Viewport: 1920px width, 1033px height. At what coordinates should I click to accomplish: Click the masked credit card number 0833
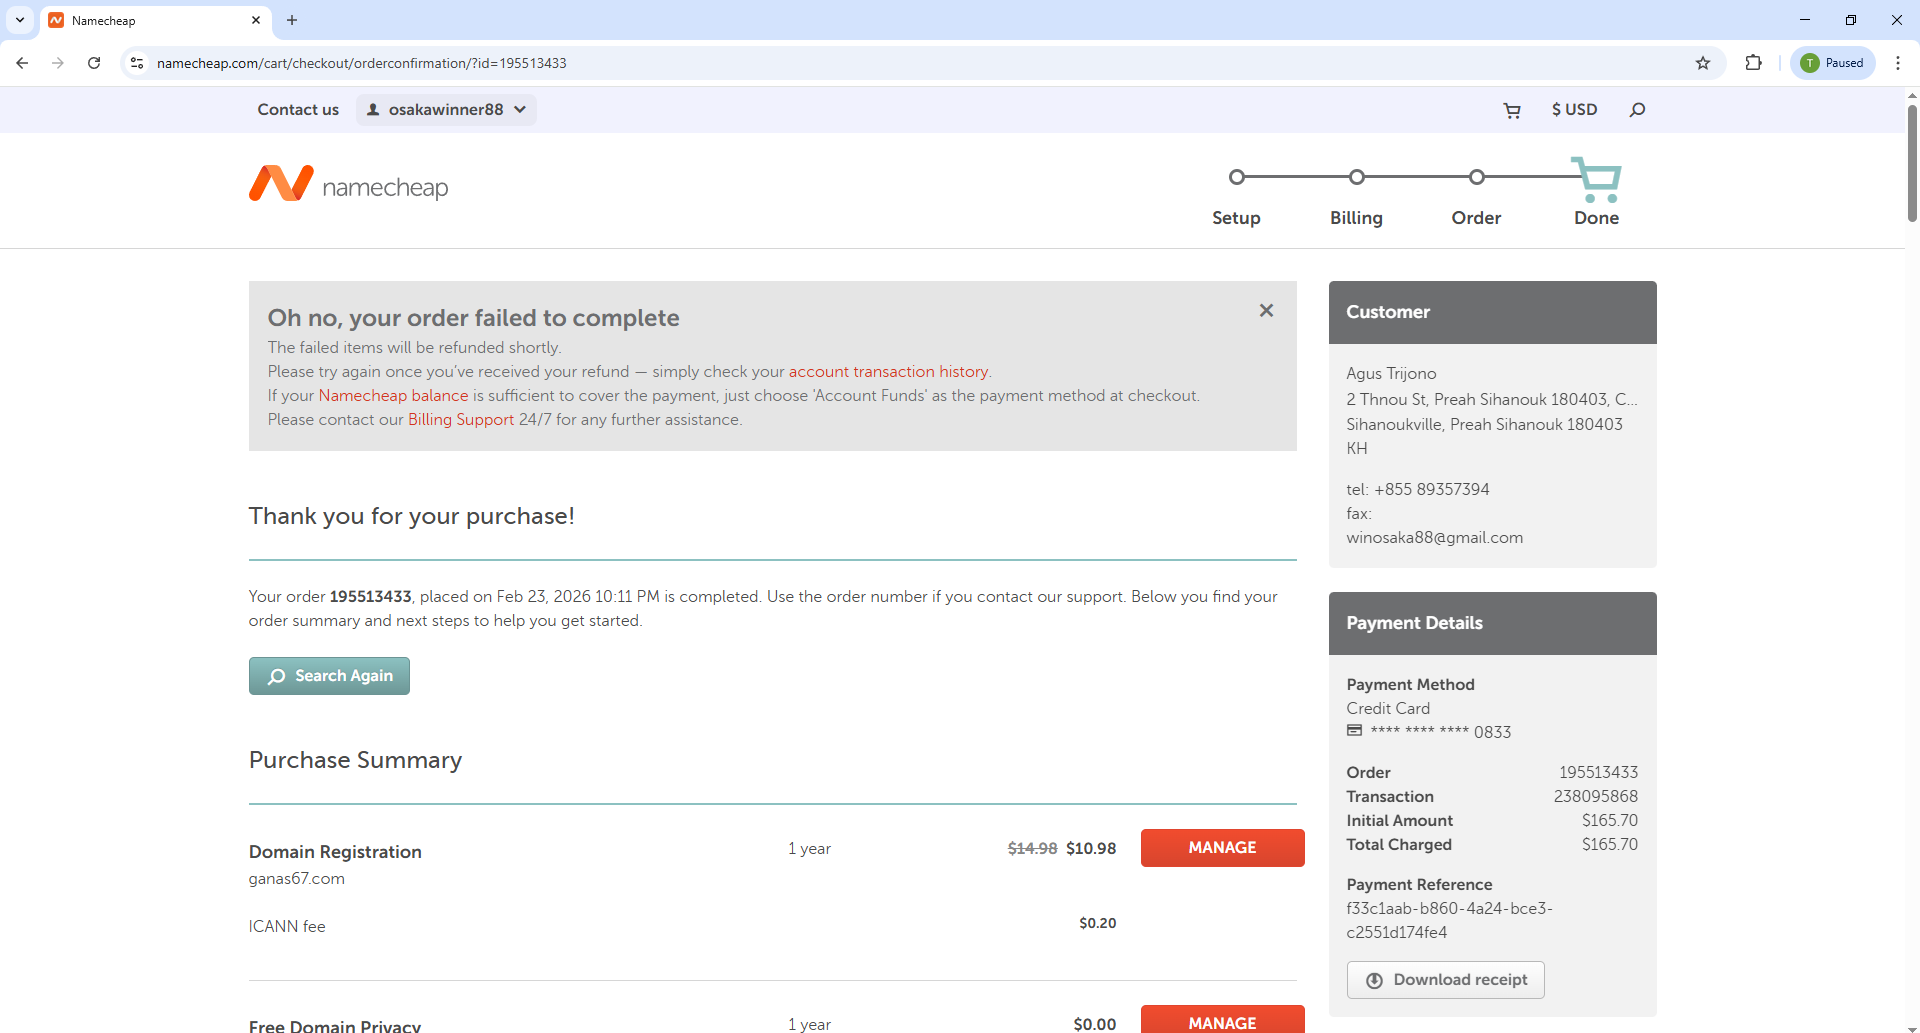pos(1440,732)
